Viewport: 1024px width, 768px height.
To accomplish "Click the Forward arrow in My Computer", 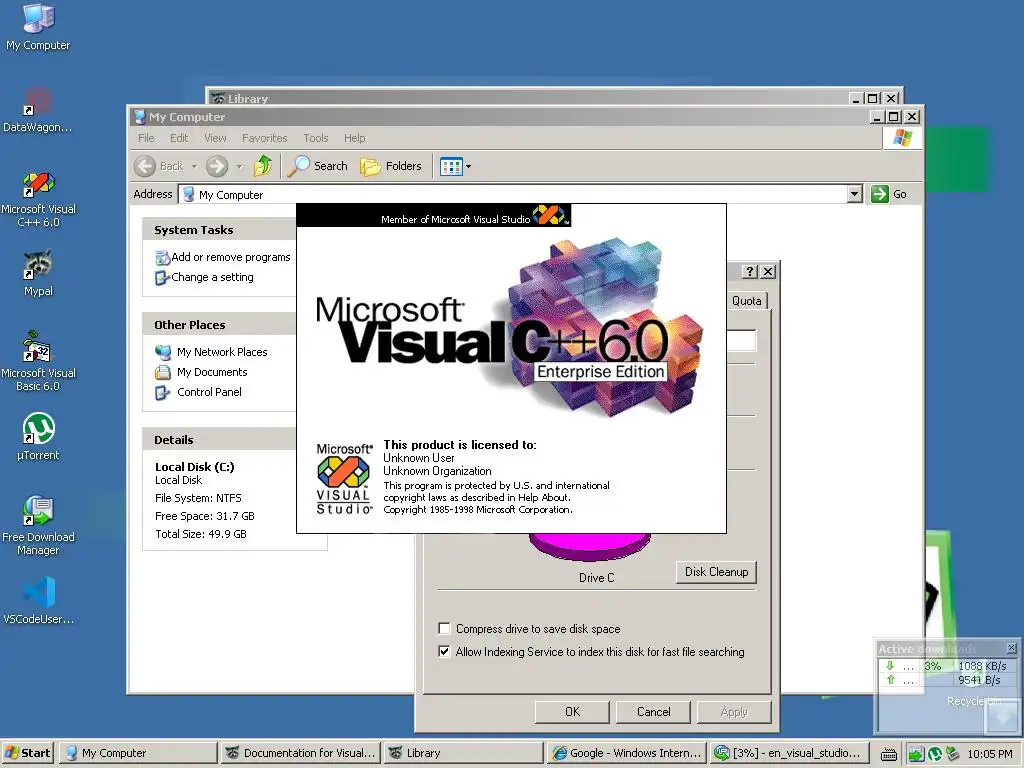I will coord(217,166).
